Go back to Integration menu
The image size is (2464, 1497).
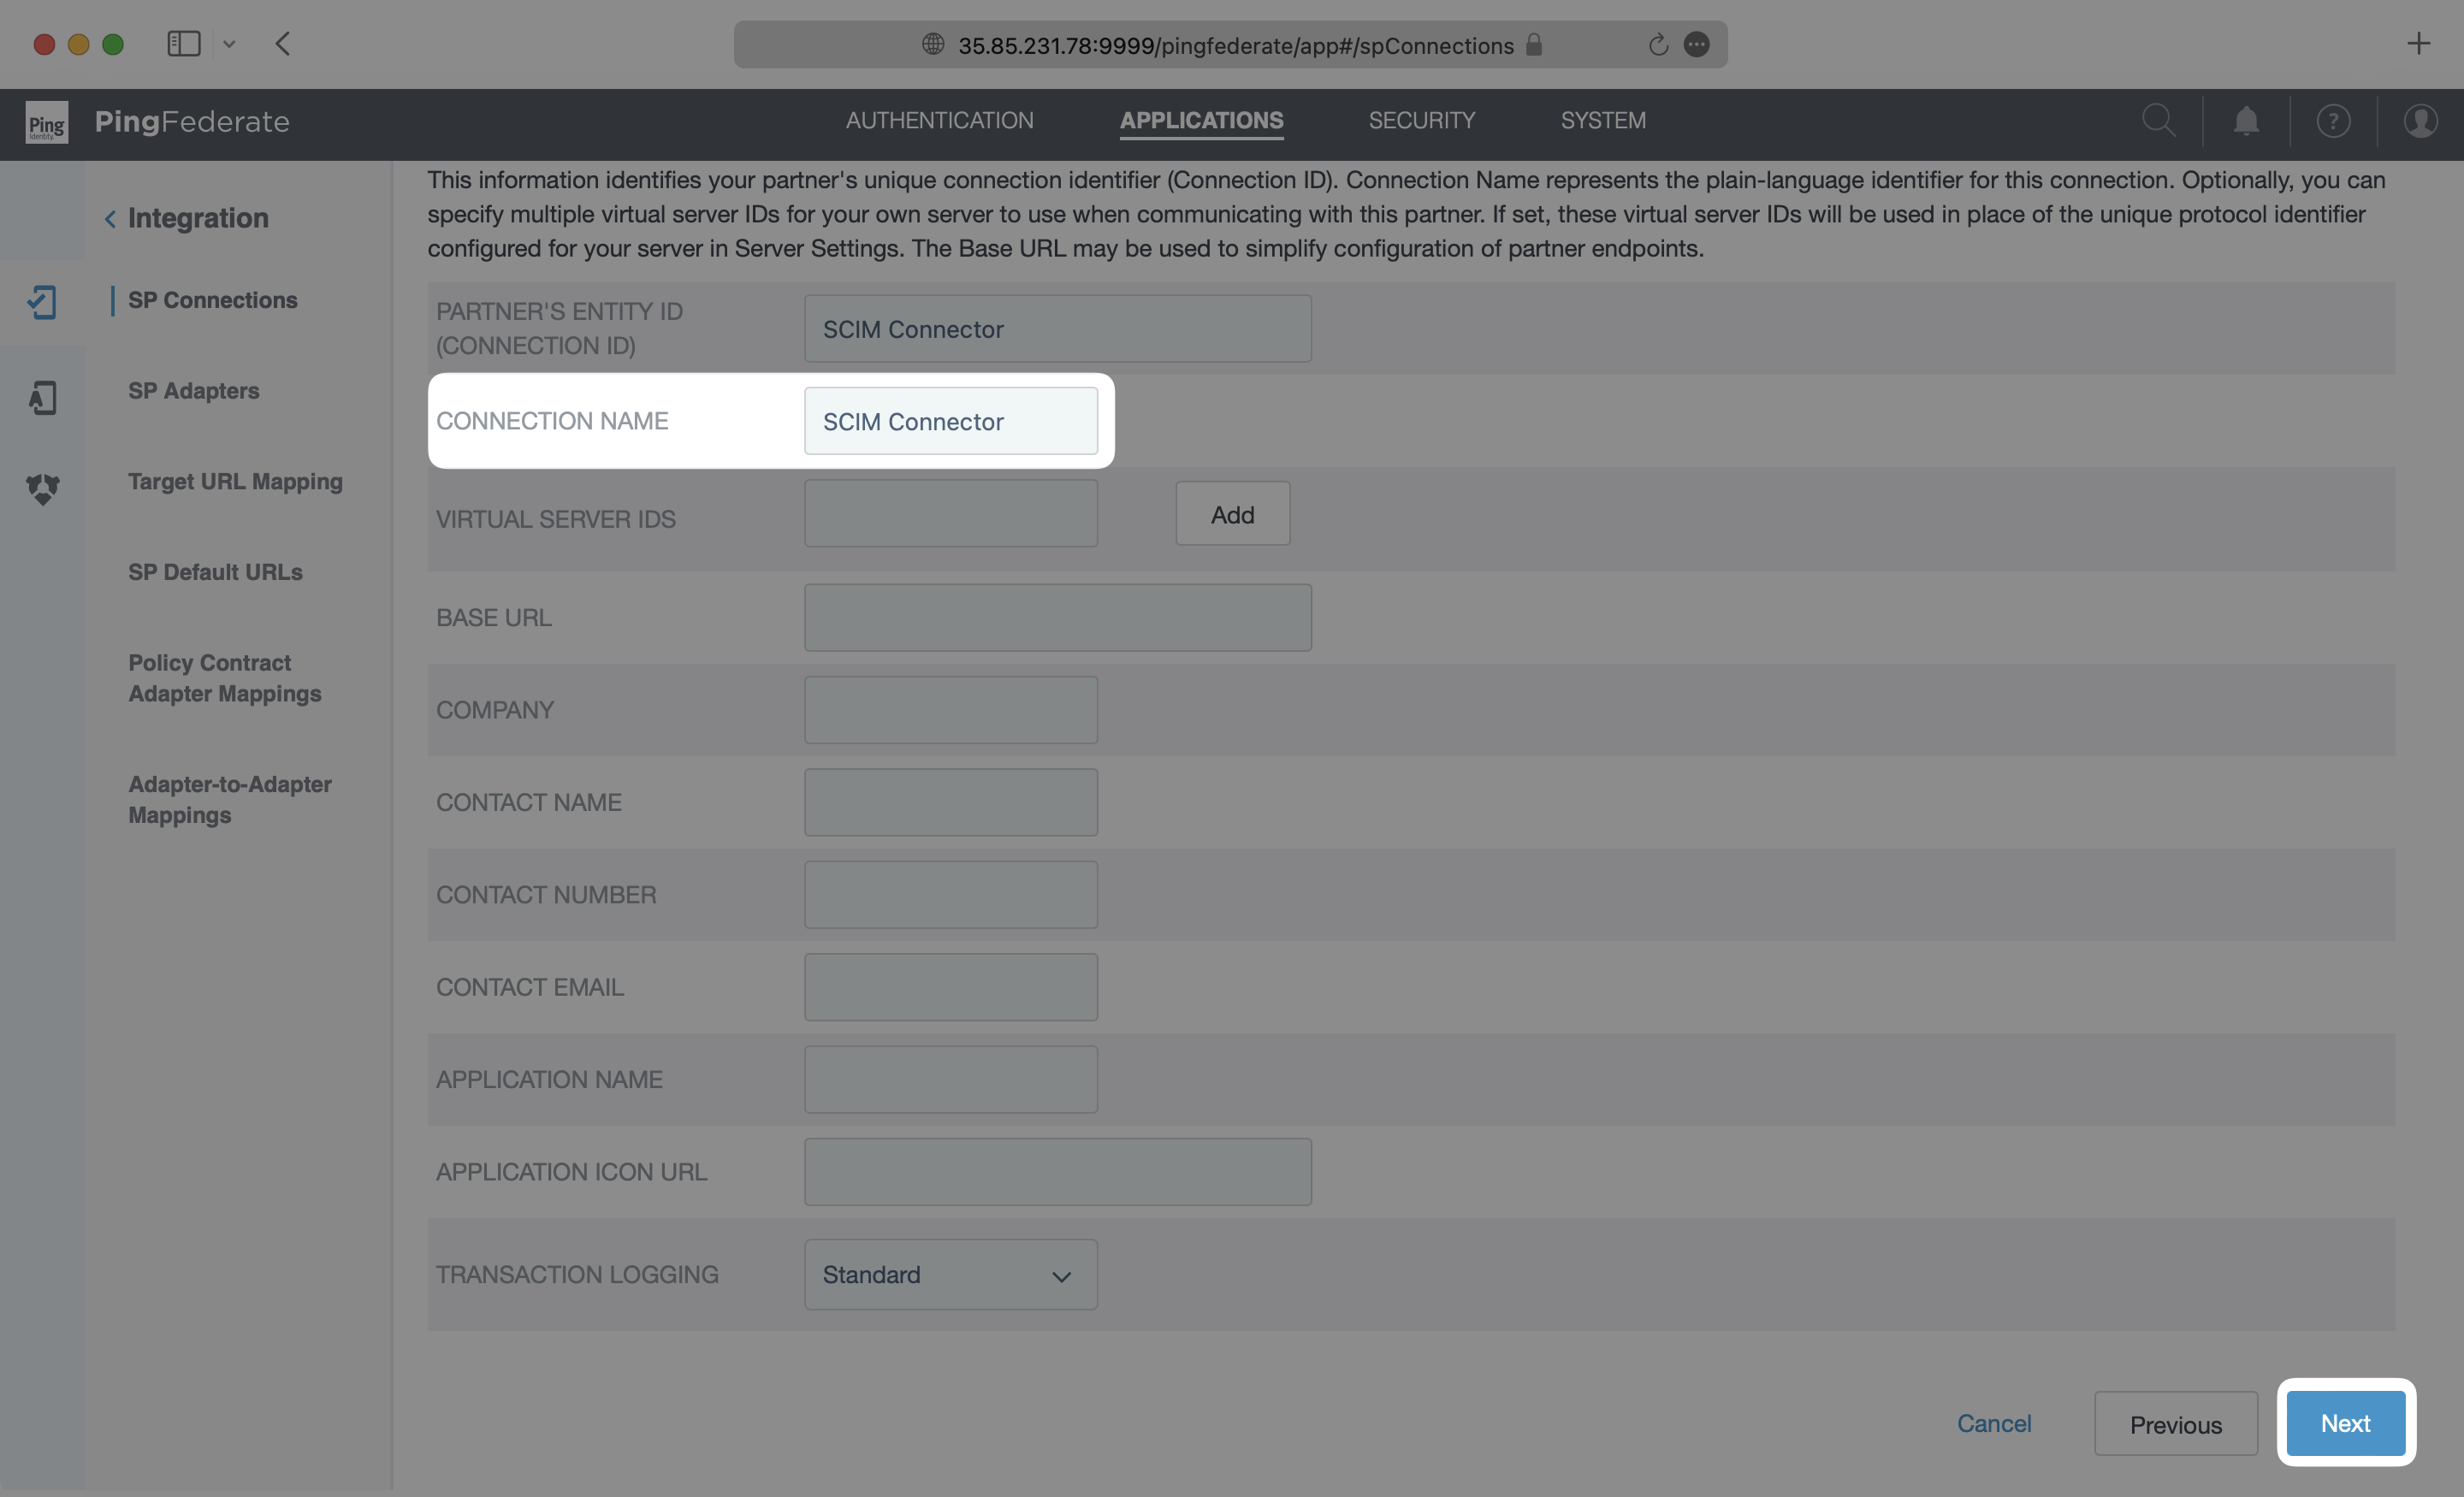click(187, 218)
